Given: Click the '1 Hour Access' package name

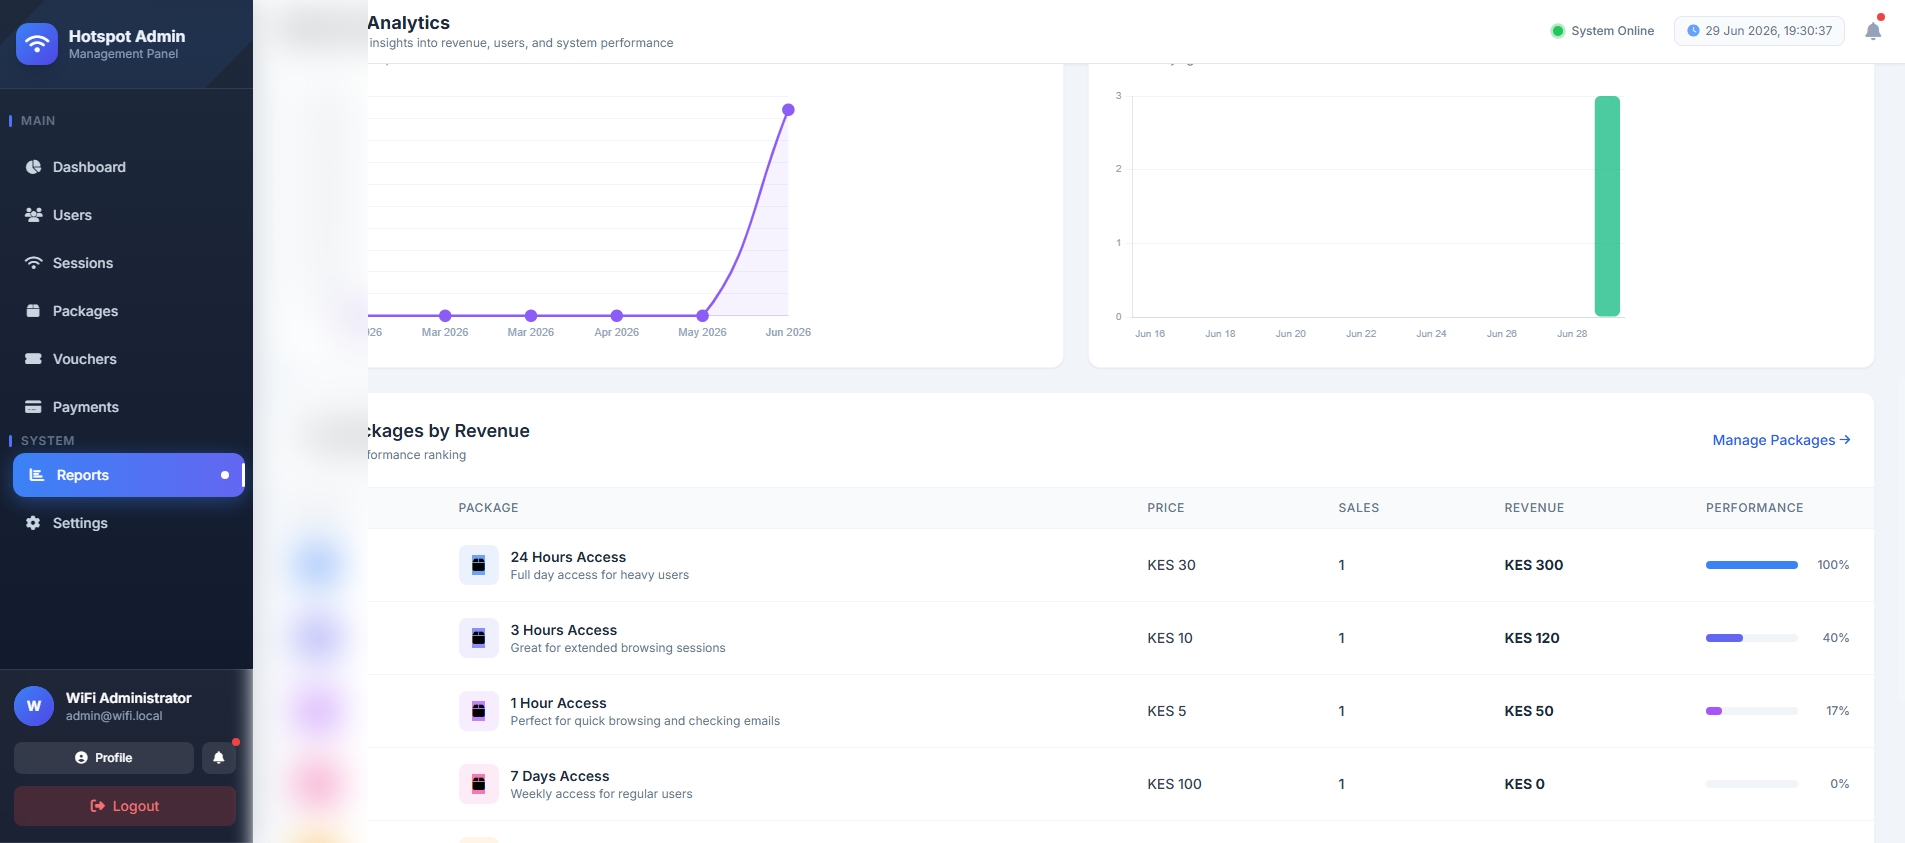Looking at the screenshot, I should [558, 703].
